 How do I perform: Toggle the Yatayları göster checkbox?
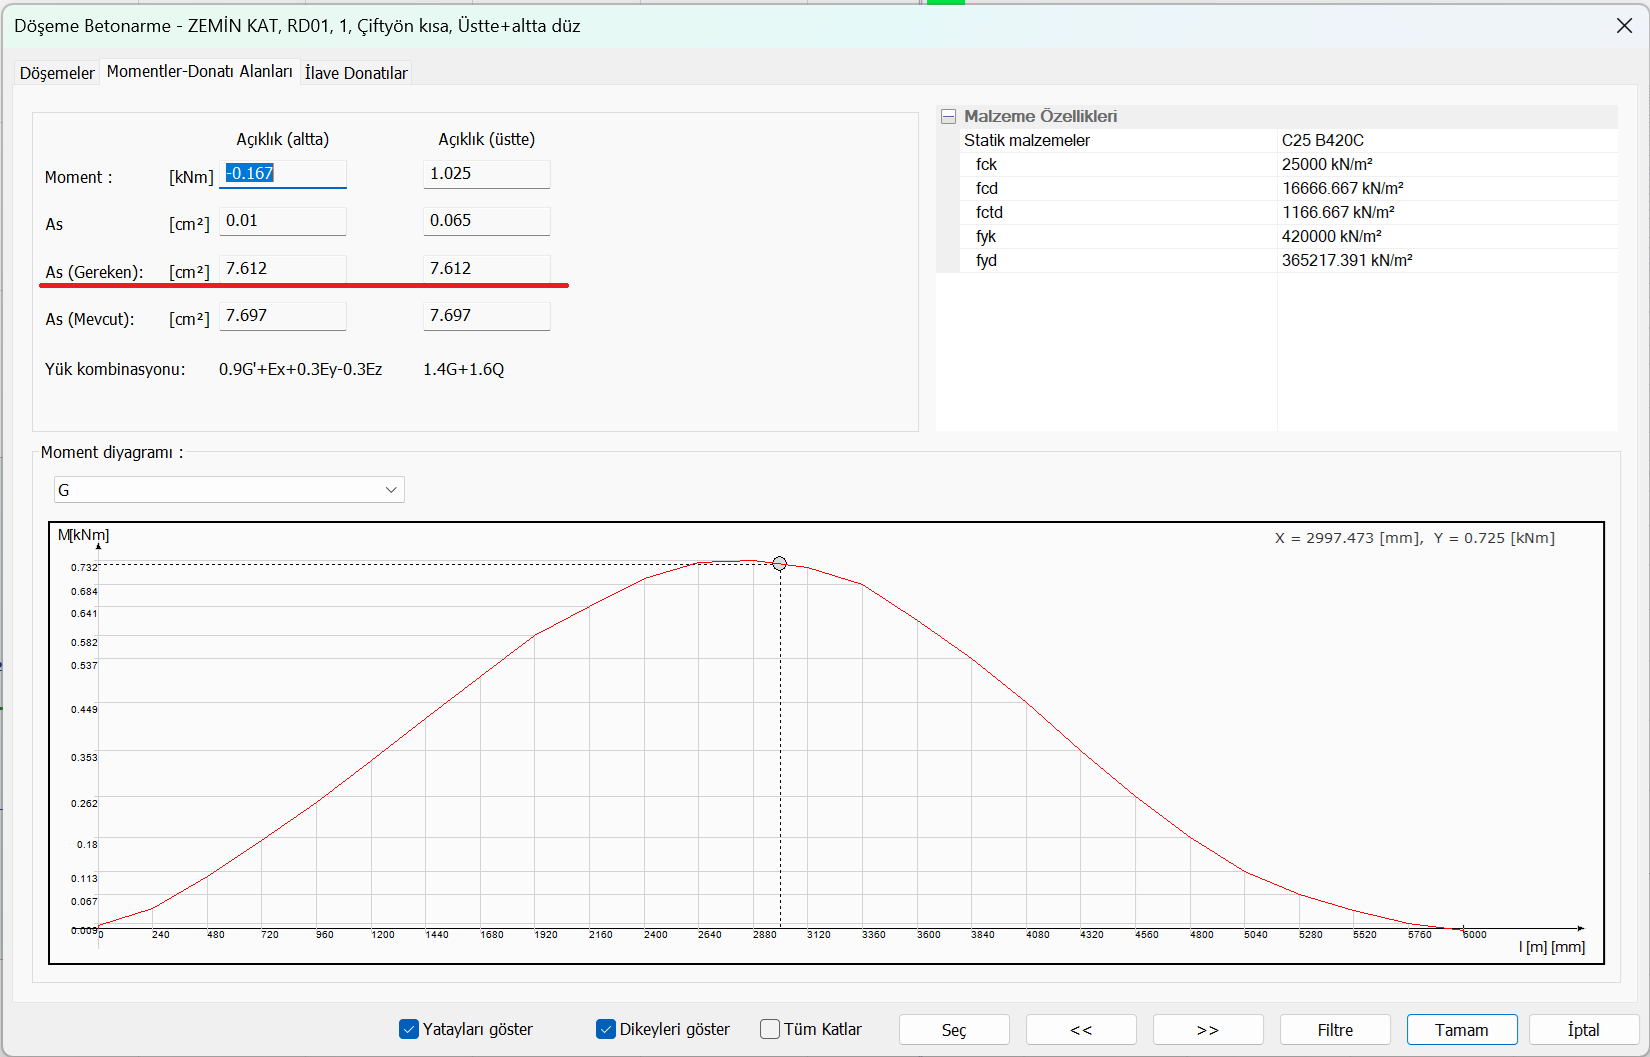point(409,1029)
